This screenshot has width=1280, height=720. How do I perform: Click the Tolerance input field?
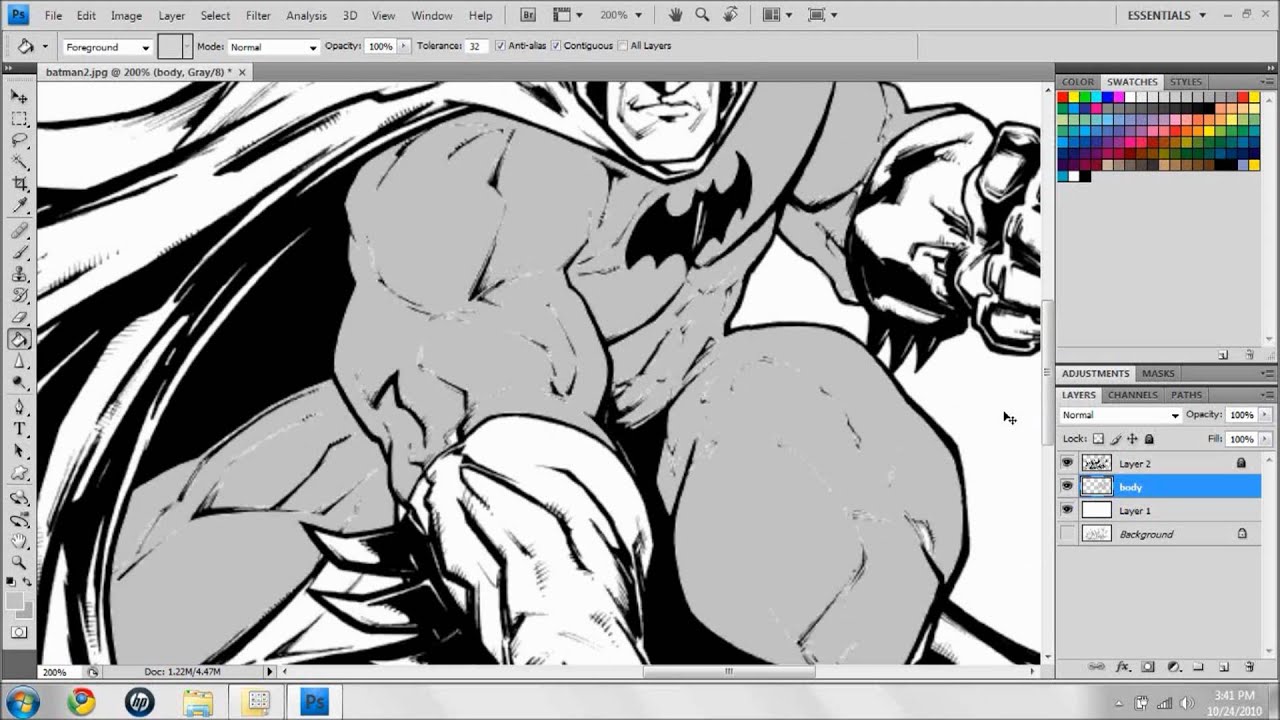click(475, 47)
